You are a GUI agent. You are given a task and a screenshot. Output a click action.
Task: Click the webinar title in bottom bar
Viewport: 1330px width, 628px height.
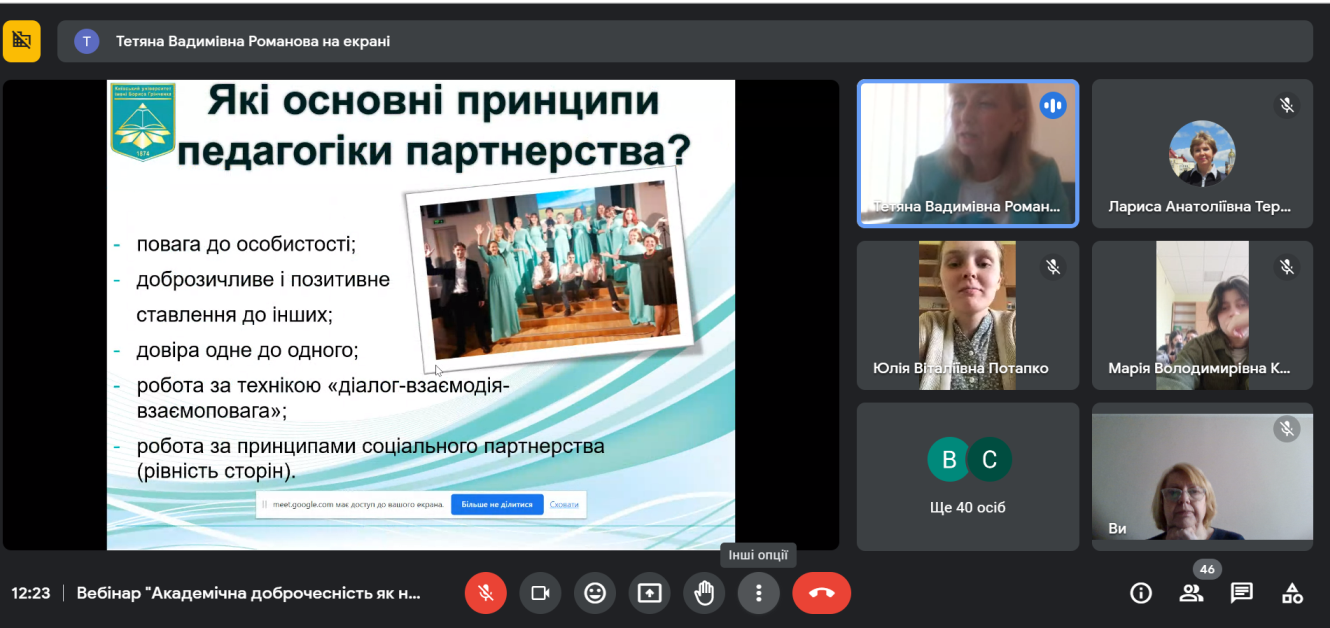coord(249,593)
